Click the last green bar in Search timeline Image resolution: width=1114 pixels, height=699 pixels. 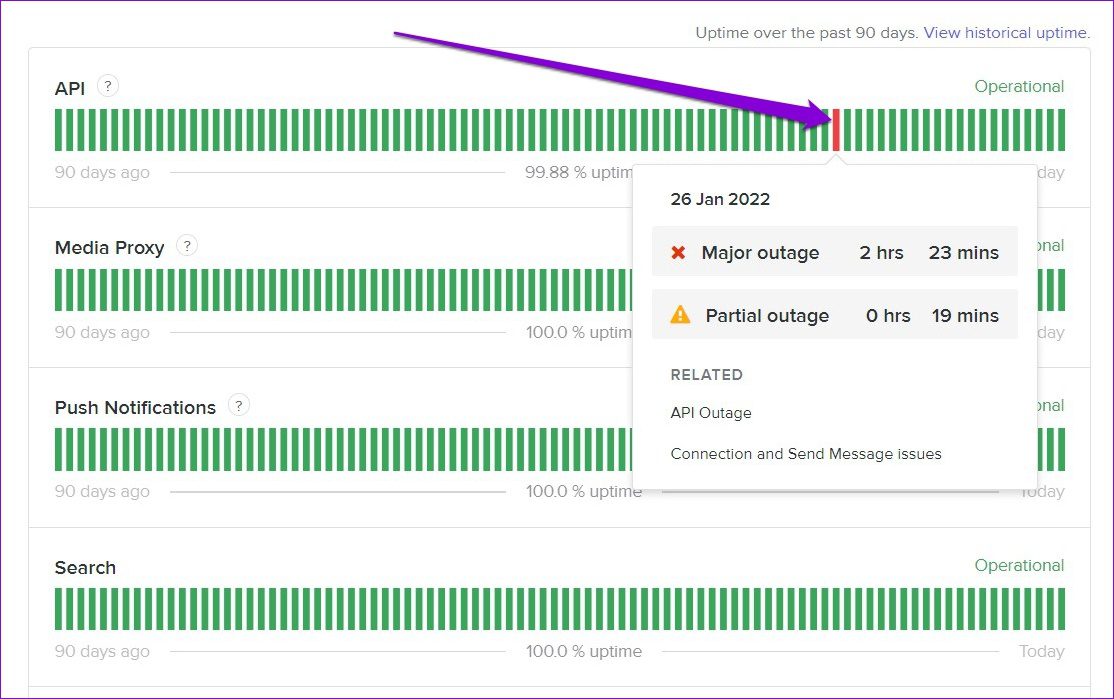pos(1060,609)
